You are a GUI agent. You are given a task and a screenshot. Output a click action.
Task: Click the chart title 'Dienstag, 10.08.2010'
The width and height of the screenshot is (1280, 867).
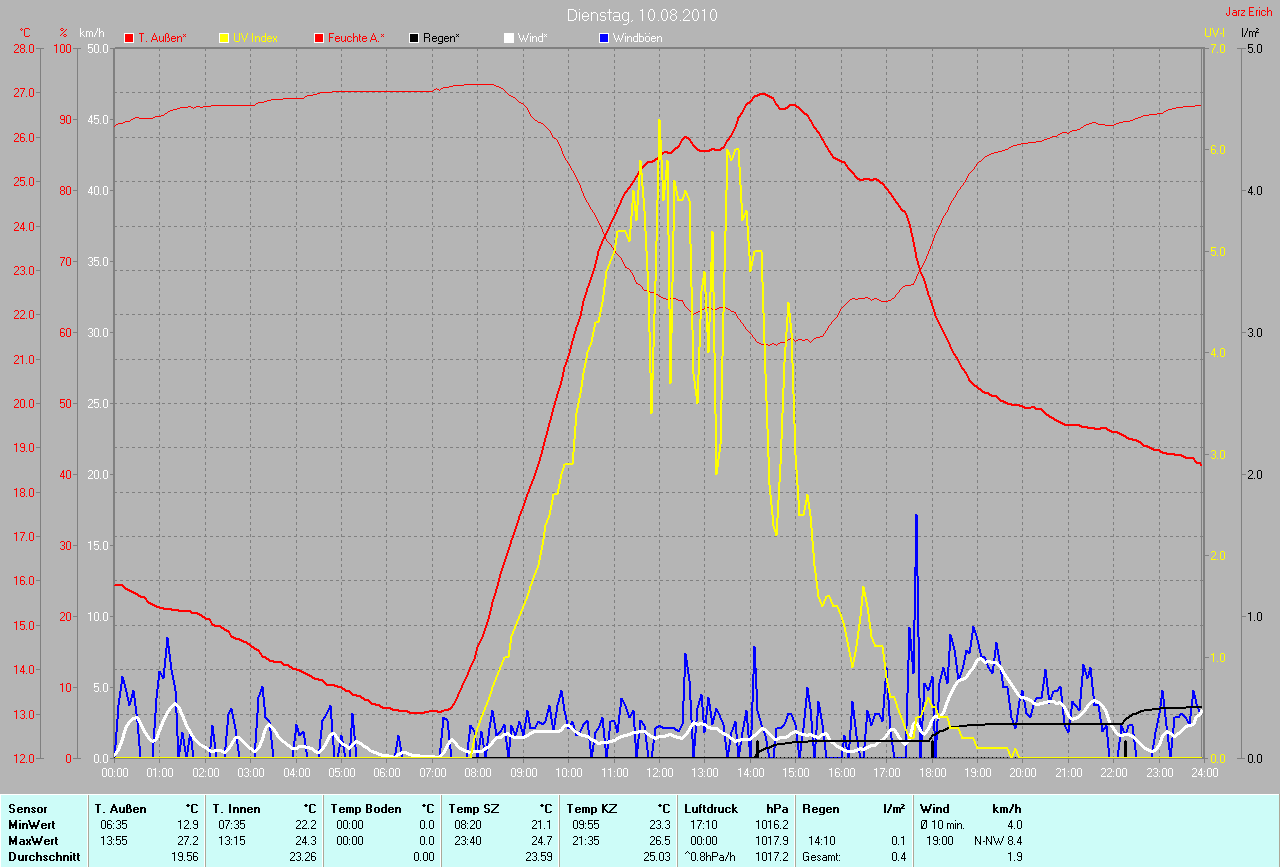pyautogui.click(x=642, y=15)
